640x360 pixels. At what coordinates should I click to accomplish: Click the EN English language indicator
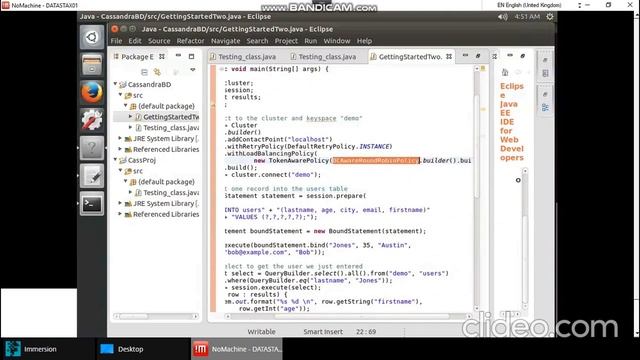point(529,5)
